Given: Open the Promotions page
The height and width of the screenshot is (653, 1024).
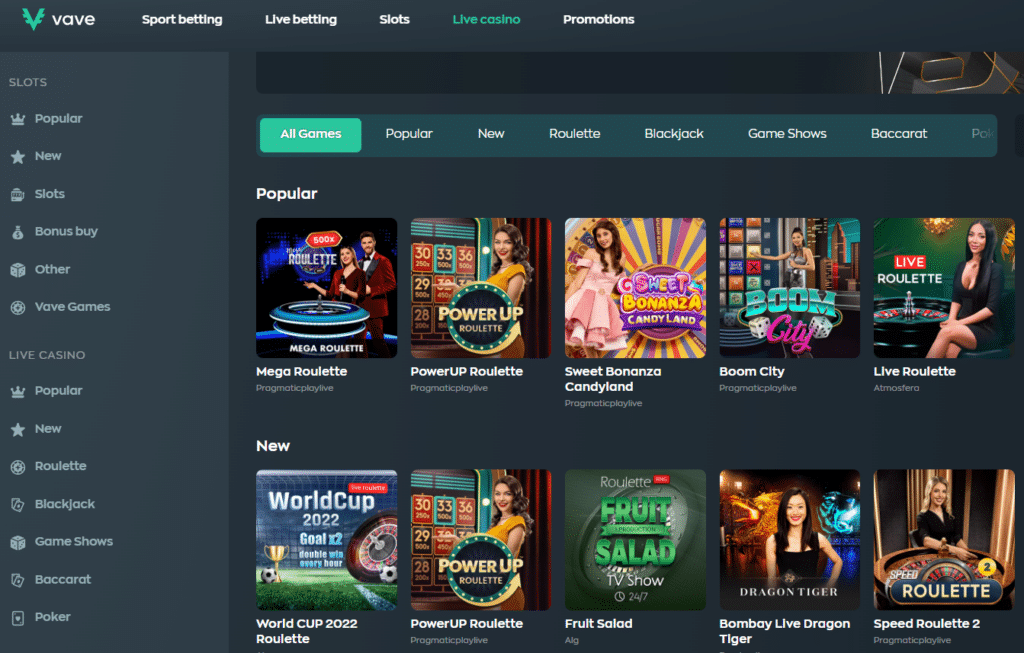Looking at the screenshot, I should pos(599,20).
